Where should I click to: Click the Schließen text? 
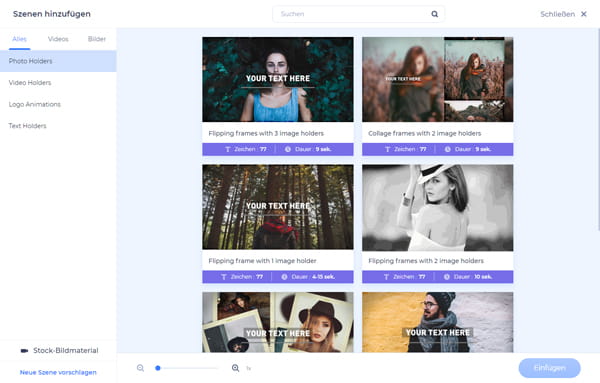[x=557, y=14]
